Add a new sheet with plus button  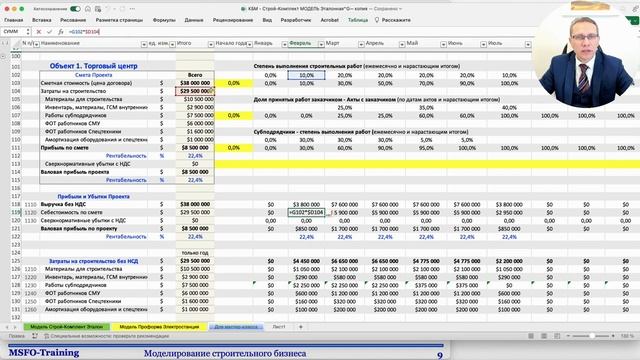[301, 327]
